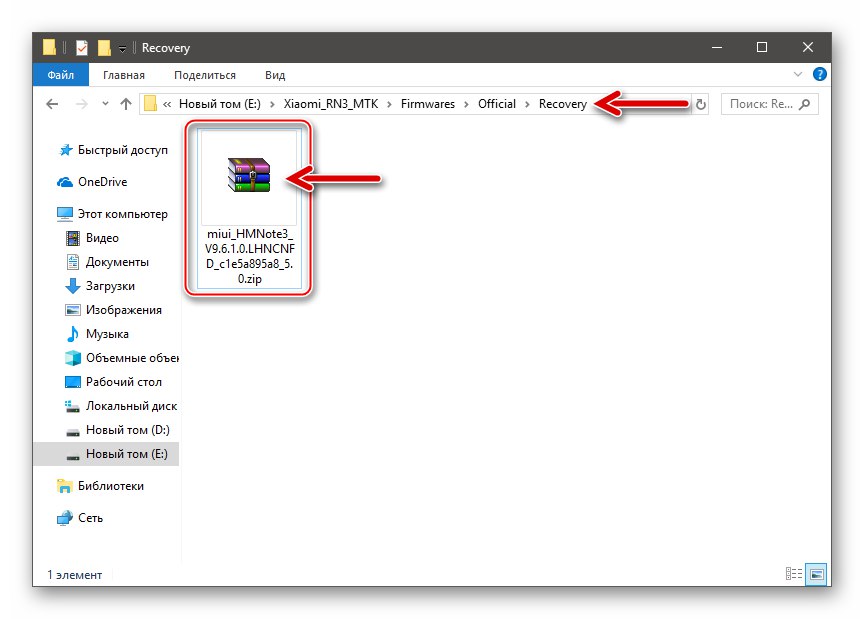Switch to the Главная ribbon tab

pos(123,75)
